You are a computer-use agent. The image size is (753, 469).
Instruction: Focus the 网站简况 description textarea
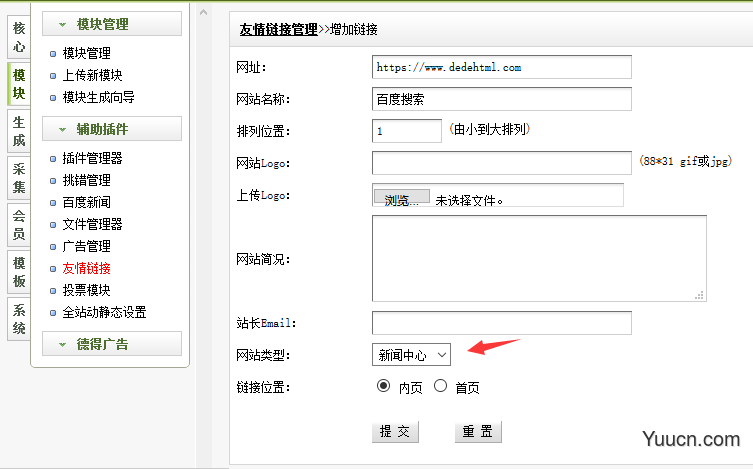[x=538, y=258]
